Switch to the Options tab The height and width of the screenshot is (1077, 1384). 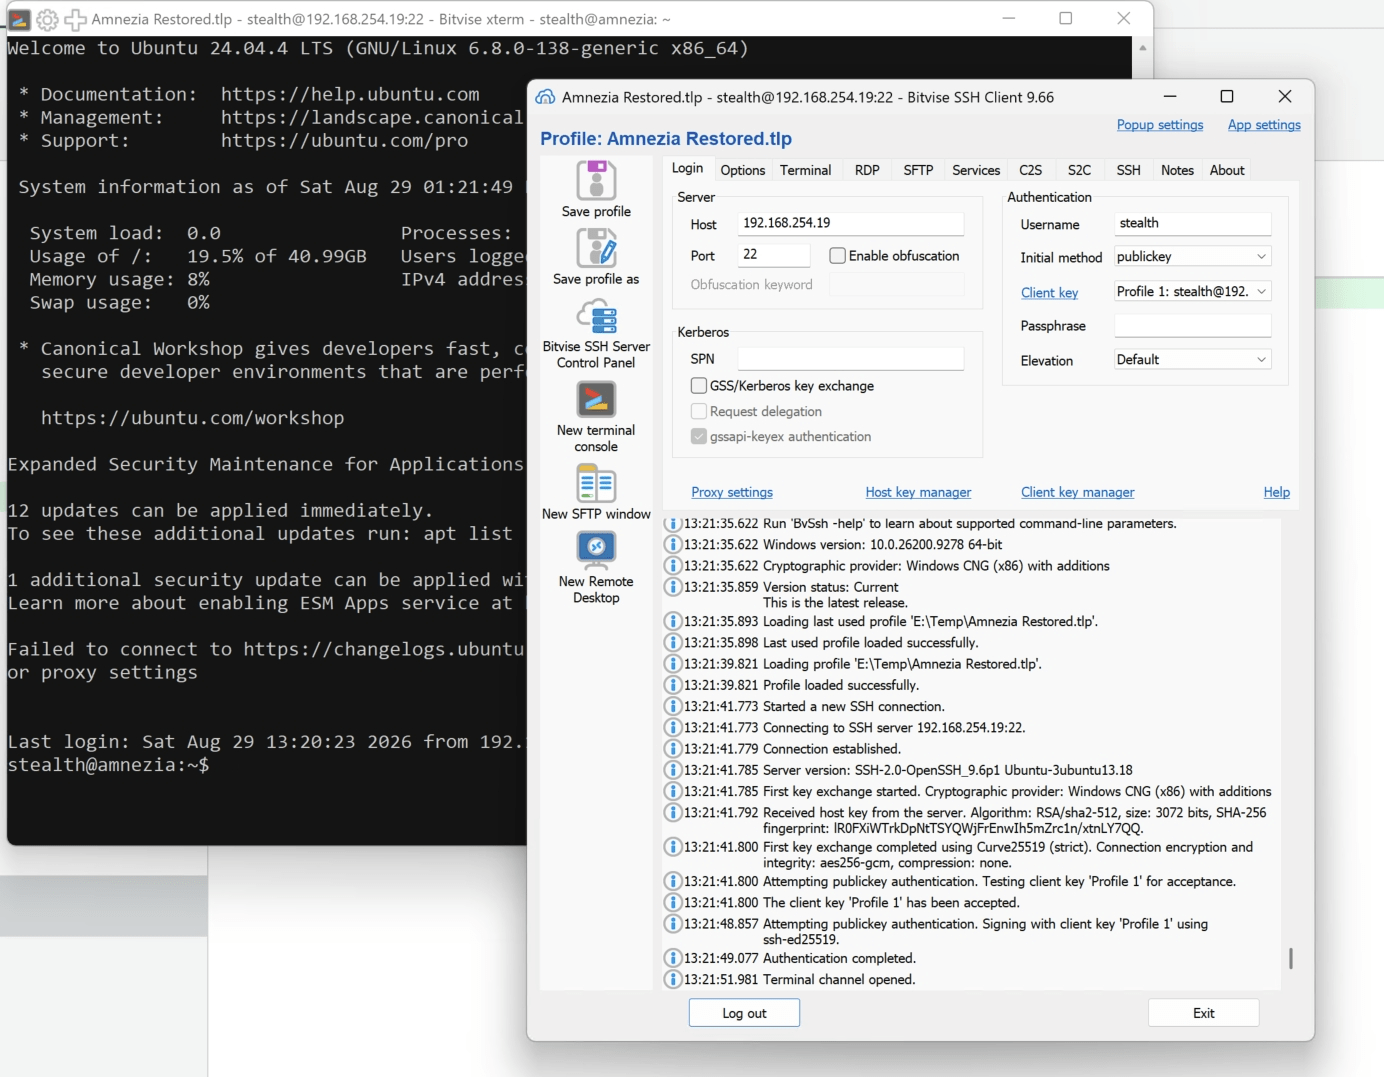pos(743,170)
